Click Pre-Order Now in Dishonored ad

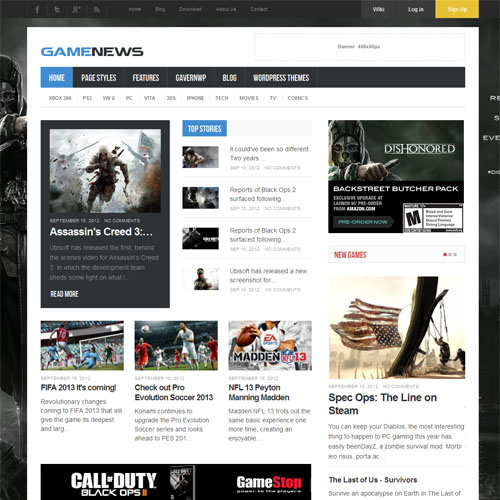pos(363,222)
